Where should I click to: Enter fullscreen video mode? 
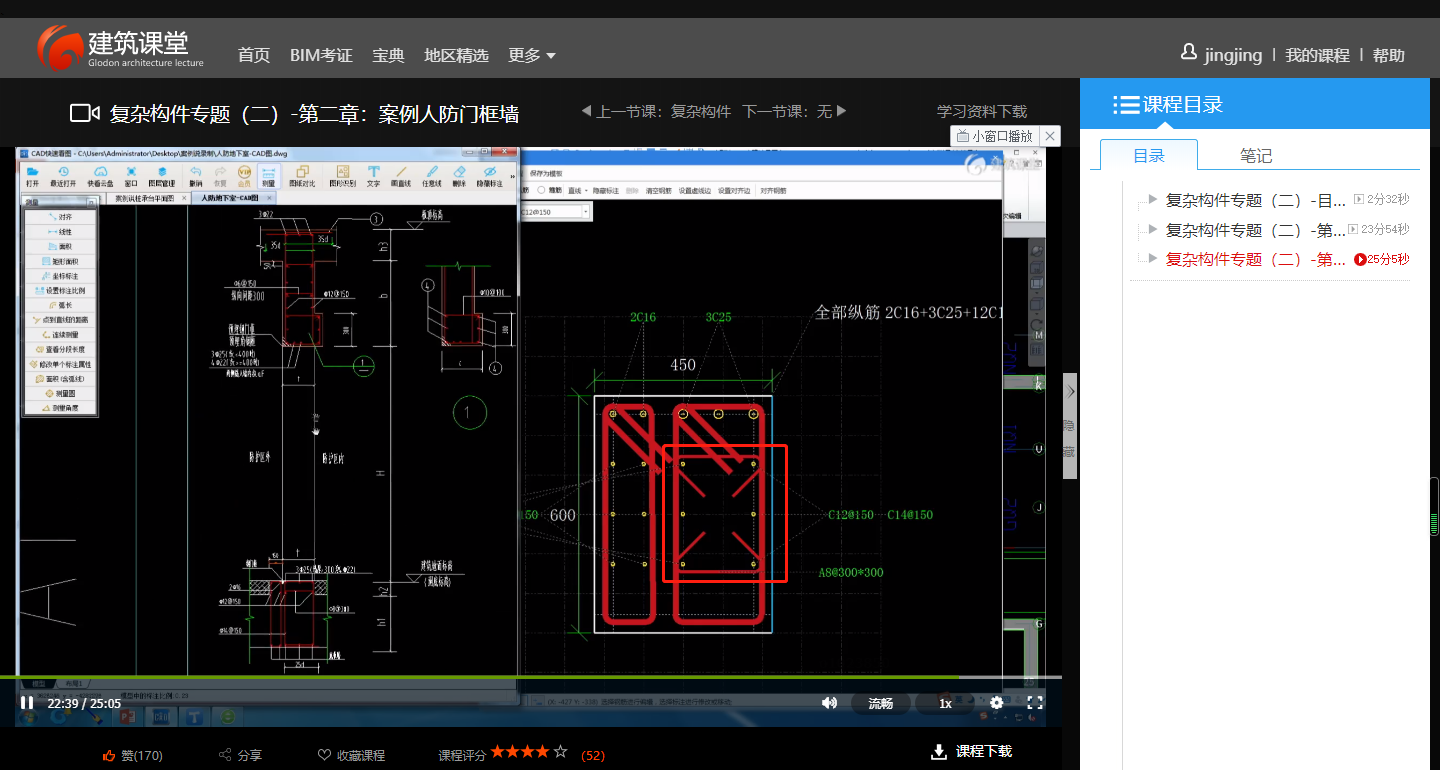point(1035,703)
